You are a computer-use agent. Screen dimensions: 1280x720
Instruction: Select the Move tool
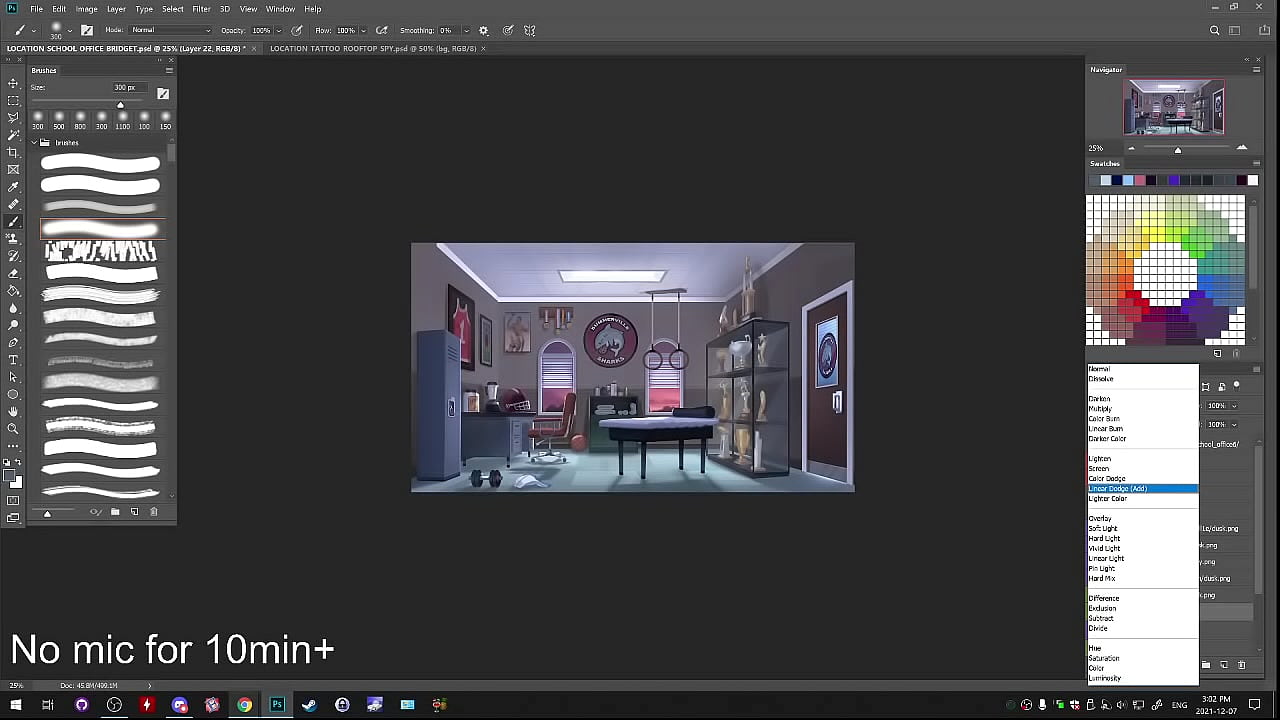13,83
